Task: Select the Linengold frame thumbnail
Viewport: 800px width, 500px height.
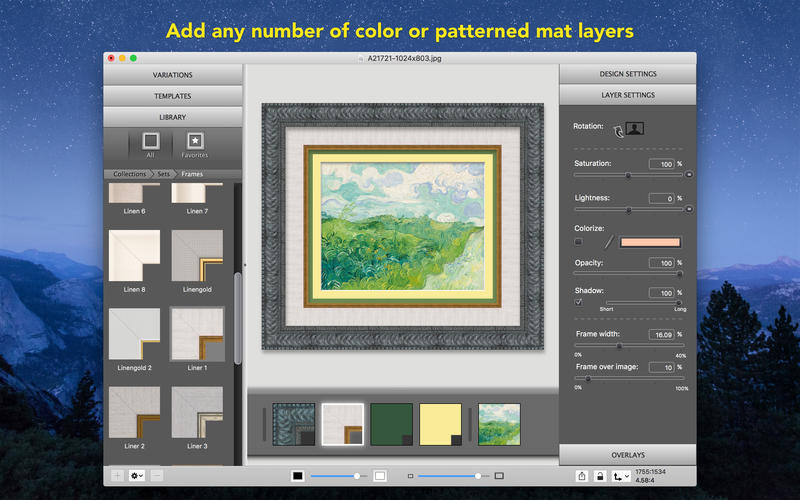Action: (x=197, y=256)
